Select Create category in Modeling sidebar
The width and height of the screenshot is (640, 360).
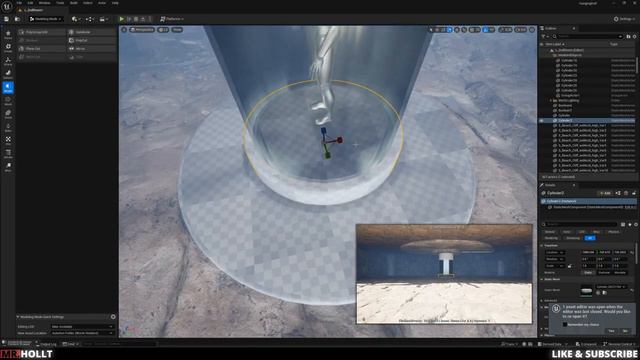(x=8, y=48)
